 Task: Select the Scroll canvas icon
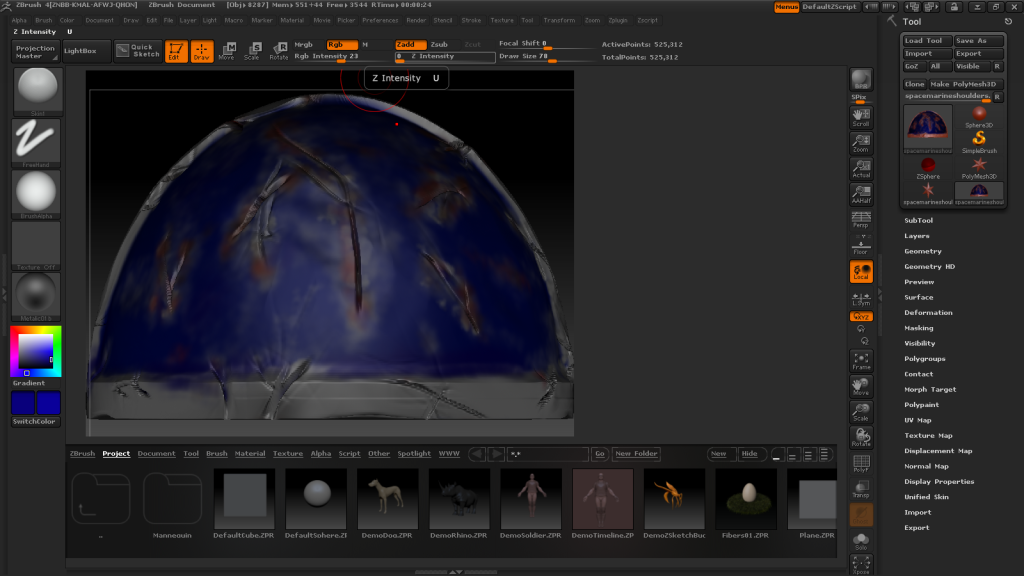click(x=861, y=118)
